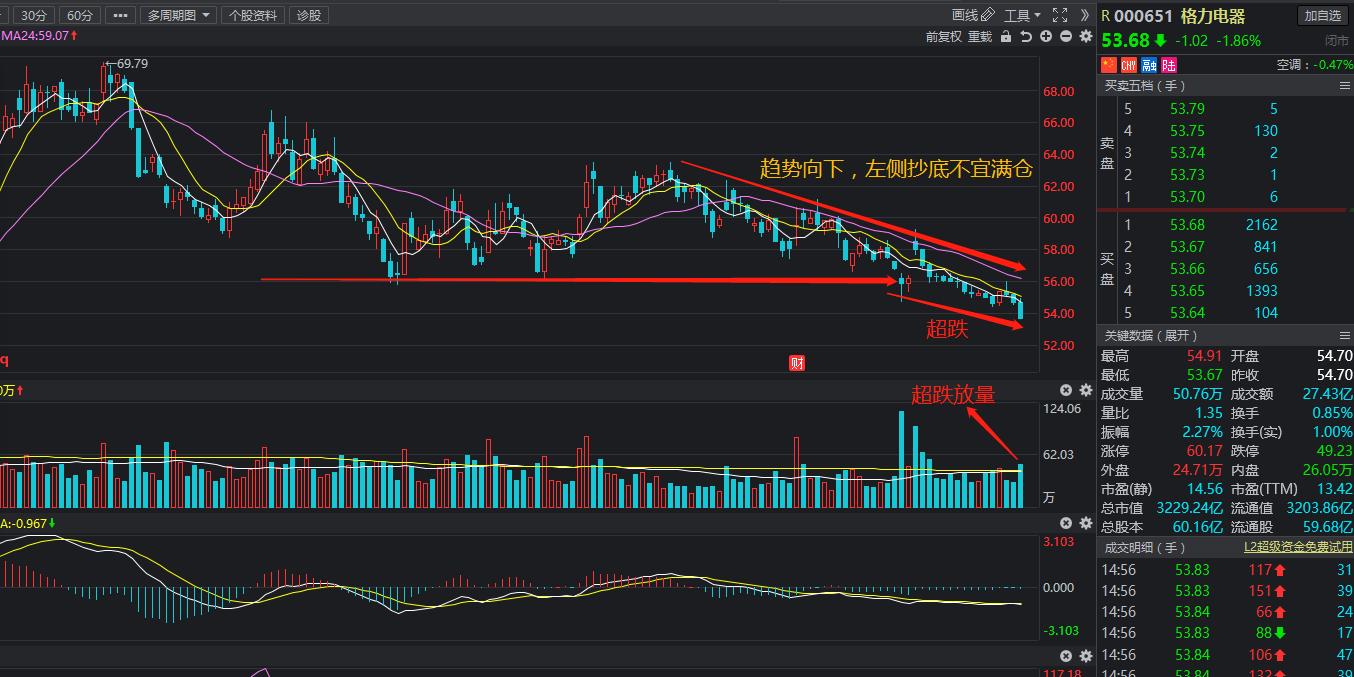Hide the volume panel with its X icon
1354x677 pixels.
pyautogui.click(x=1066, y=390)
